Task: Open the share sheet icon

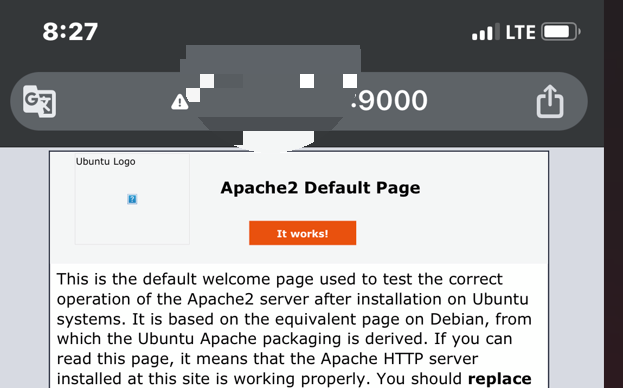Action: click(550, 101)
